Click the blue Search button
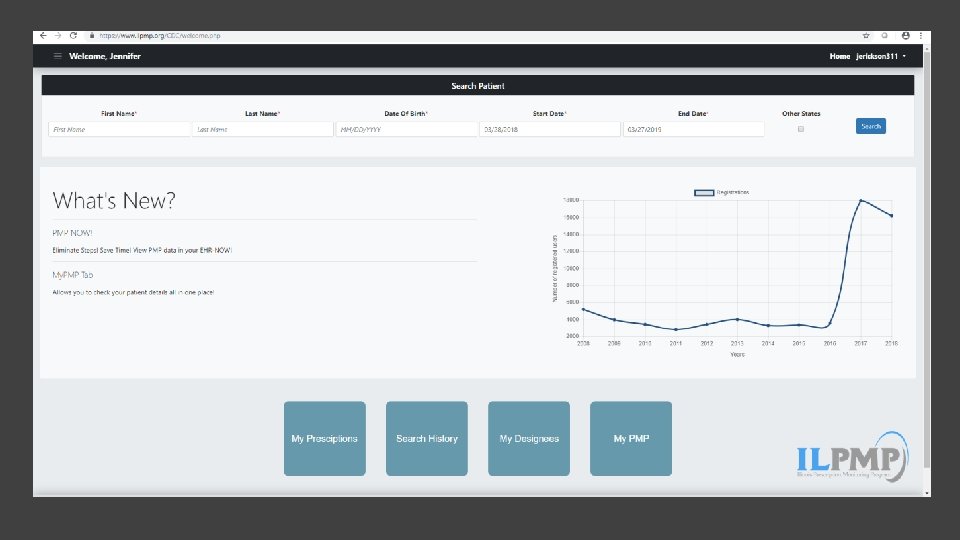 point(871,126)
